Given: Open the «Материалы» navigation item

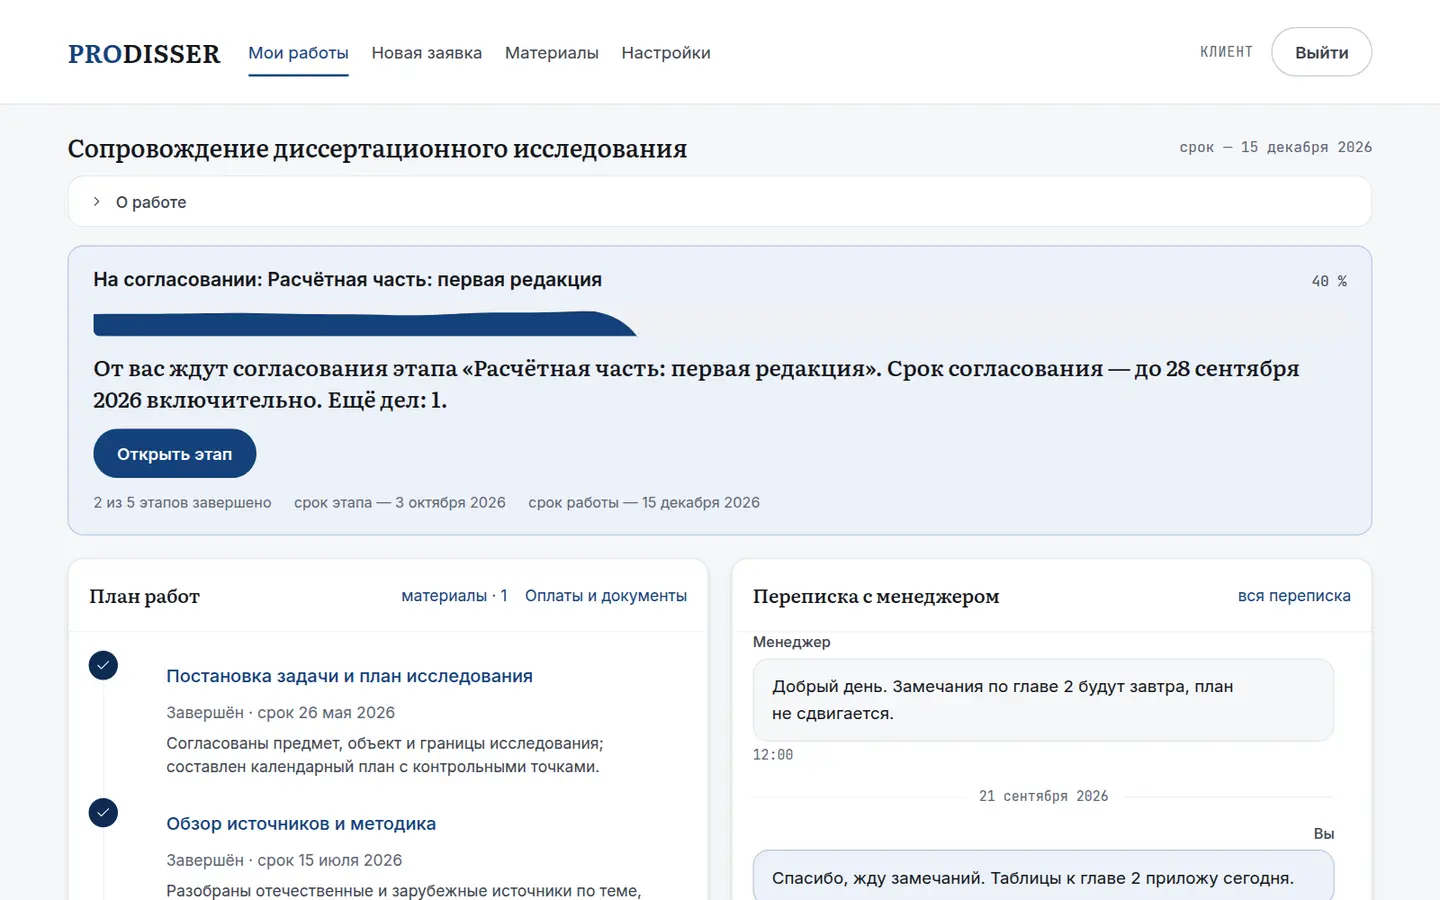Looking at the screenshot, I should pos(552,53).
